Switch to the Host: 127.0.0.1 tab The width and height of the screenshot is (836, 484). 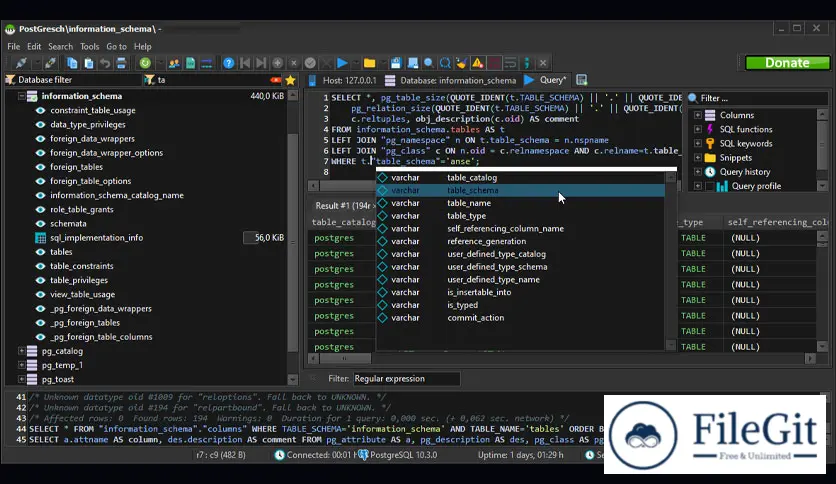click(342, 80)
